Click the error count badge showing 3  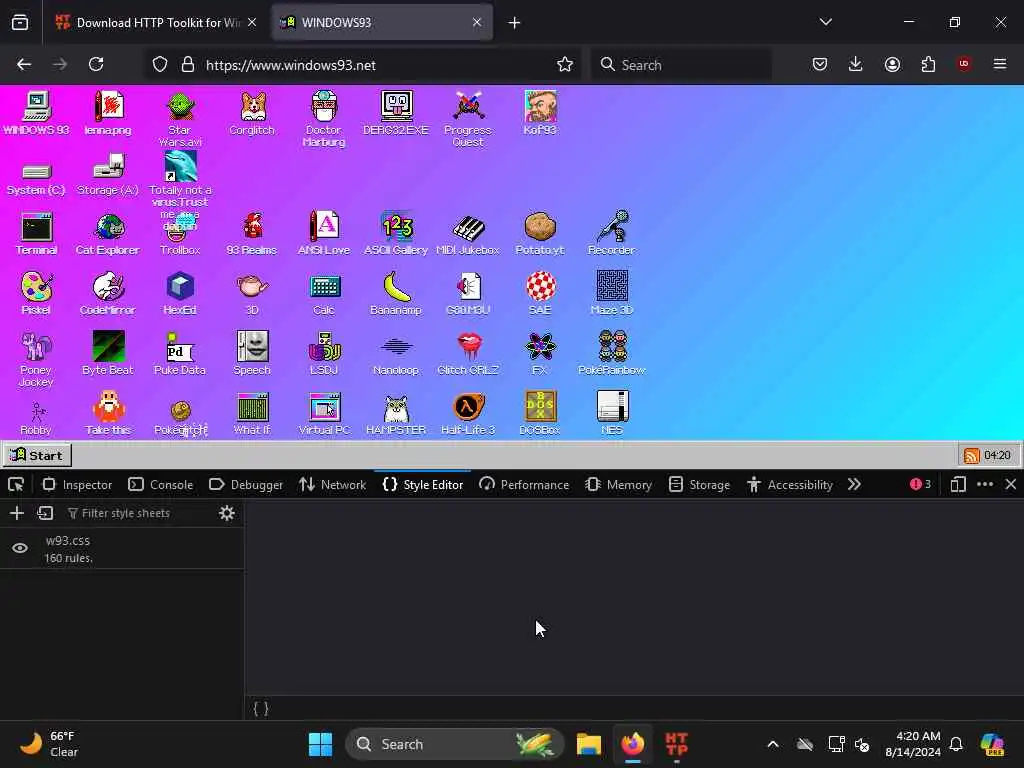pos(920,485)
